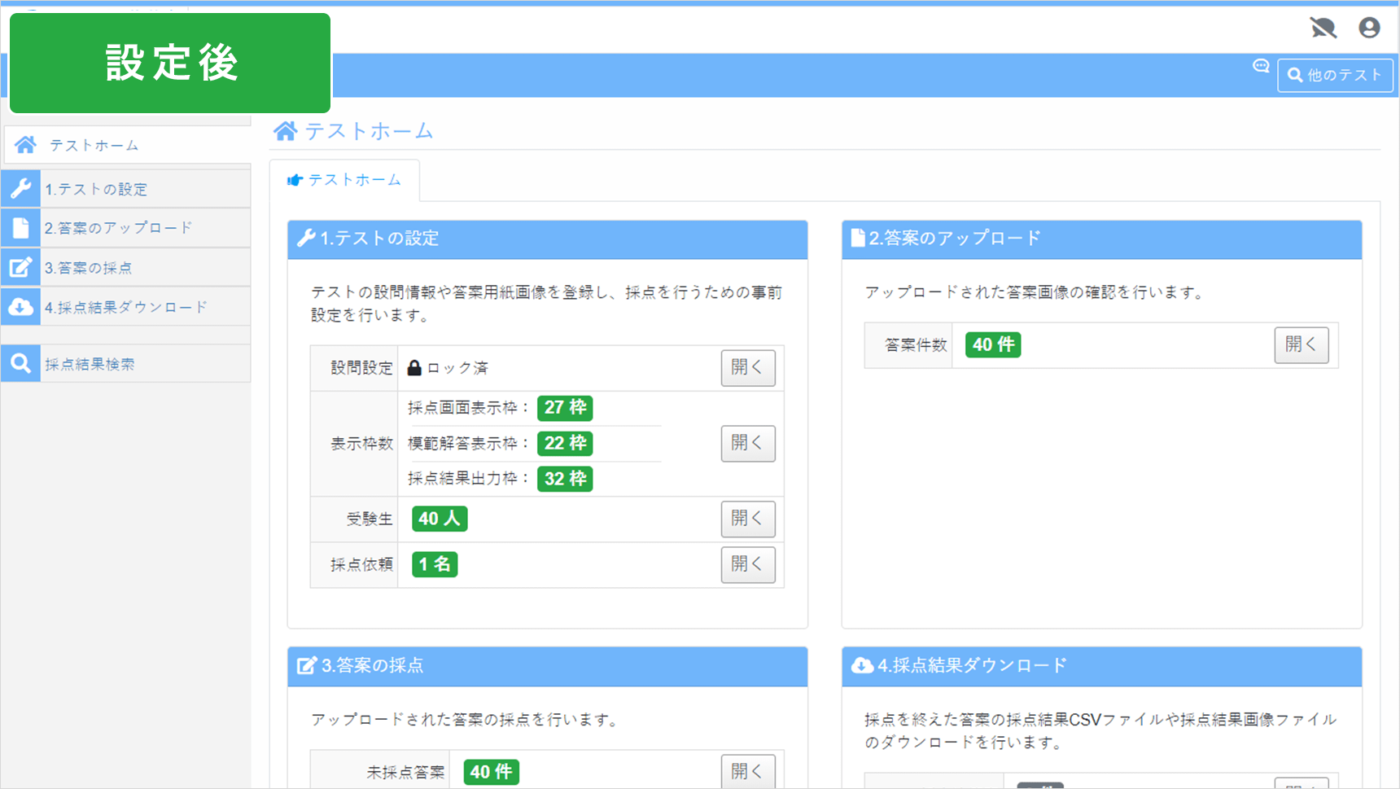Click wrench icon in 1.テストの設定 panel header
The height and width of the screenshot is (789, 1400).
(x=306, y=238)
